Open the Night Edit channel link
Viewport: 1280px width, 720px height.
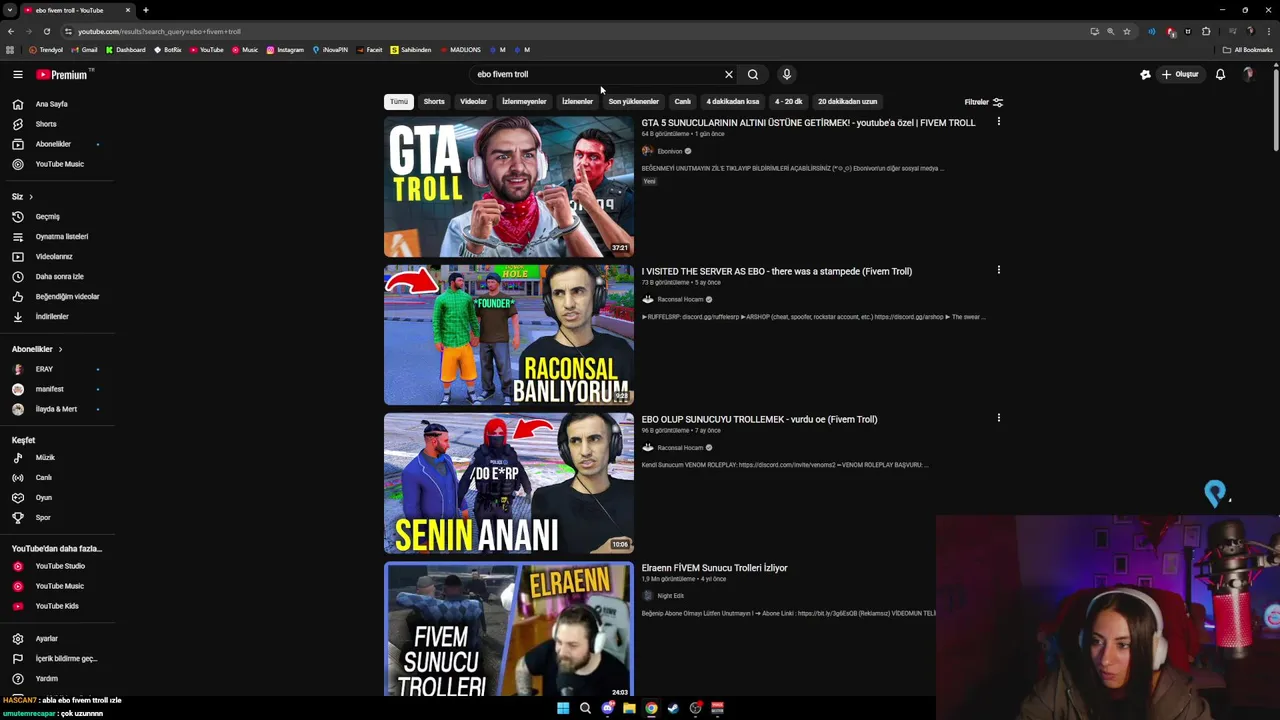[670, 596]
